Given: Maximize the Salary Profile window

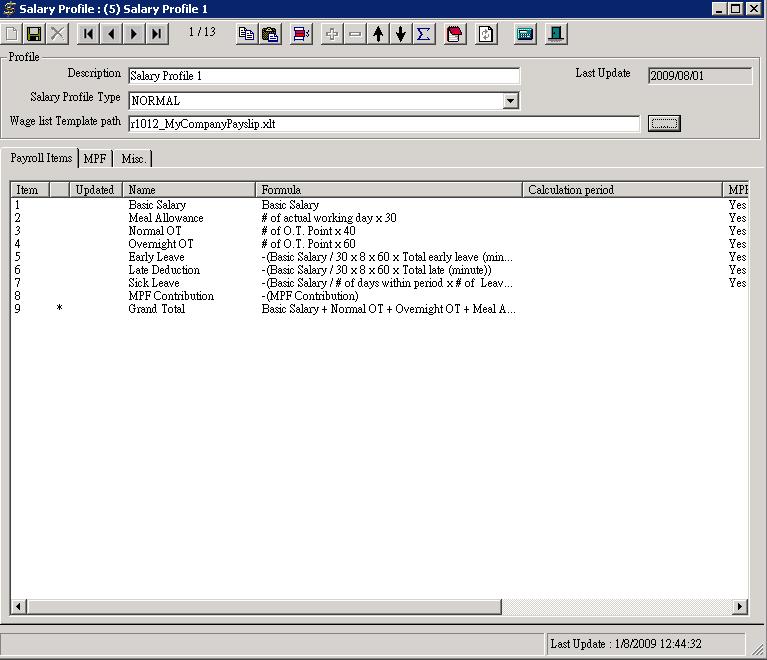Looking at the screenshot, I should pos(735,8).
